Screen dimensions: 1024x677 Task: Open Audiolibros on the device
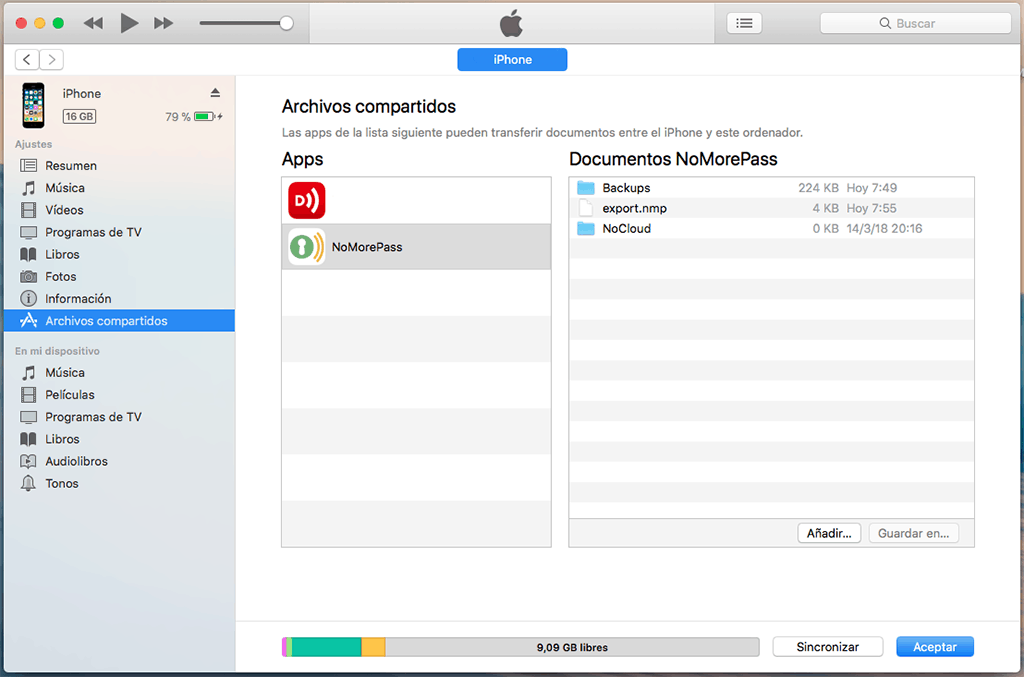pyautogui.click(x=120, y=462)
